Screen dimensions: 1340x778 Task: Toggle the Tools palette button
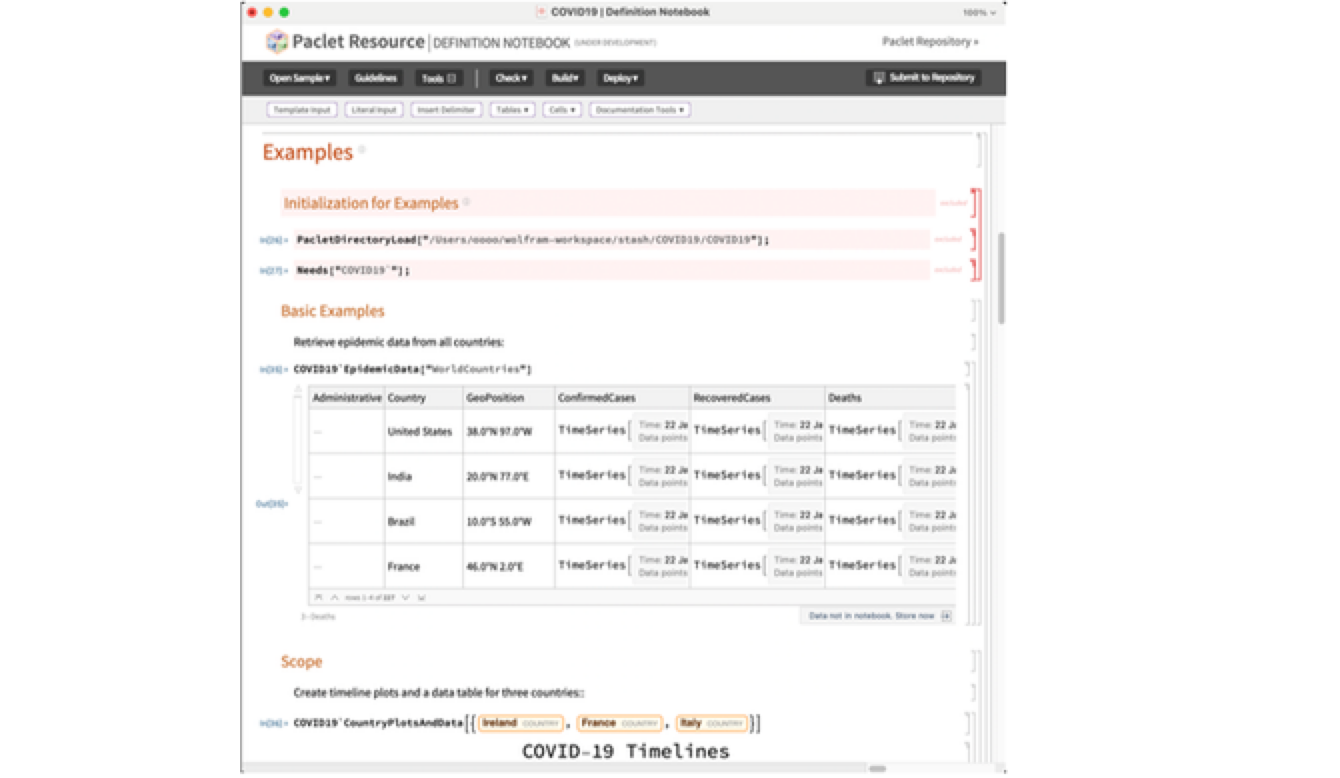coord(438,78)
